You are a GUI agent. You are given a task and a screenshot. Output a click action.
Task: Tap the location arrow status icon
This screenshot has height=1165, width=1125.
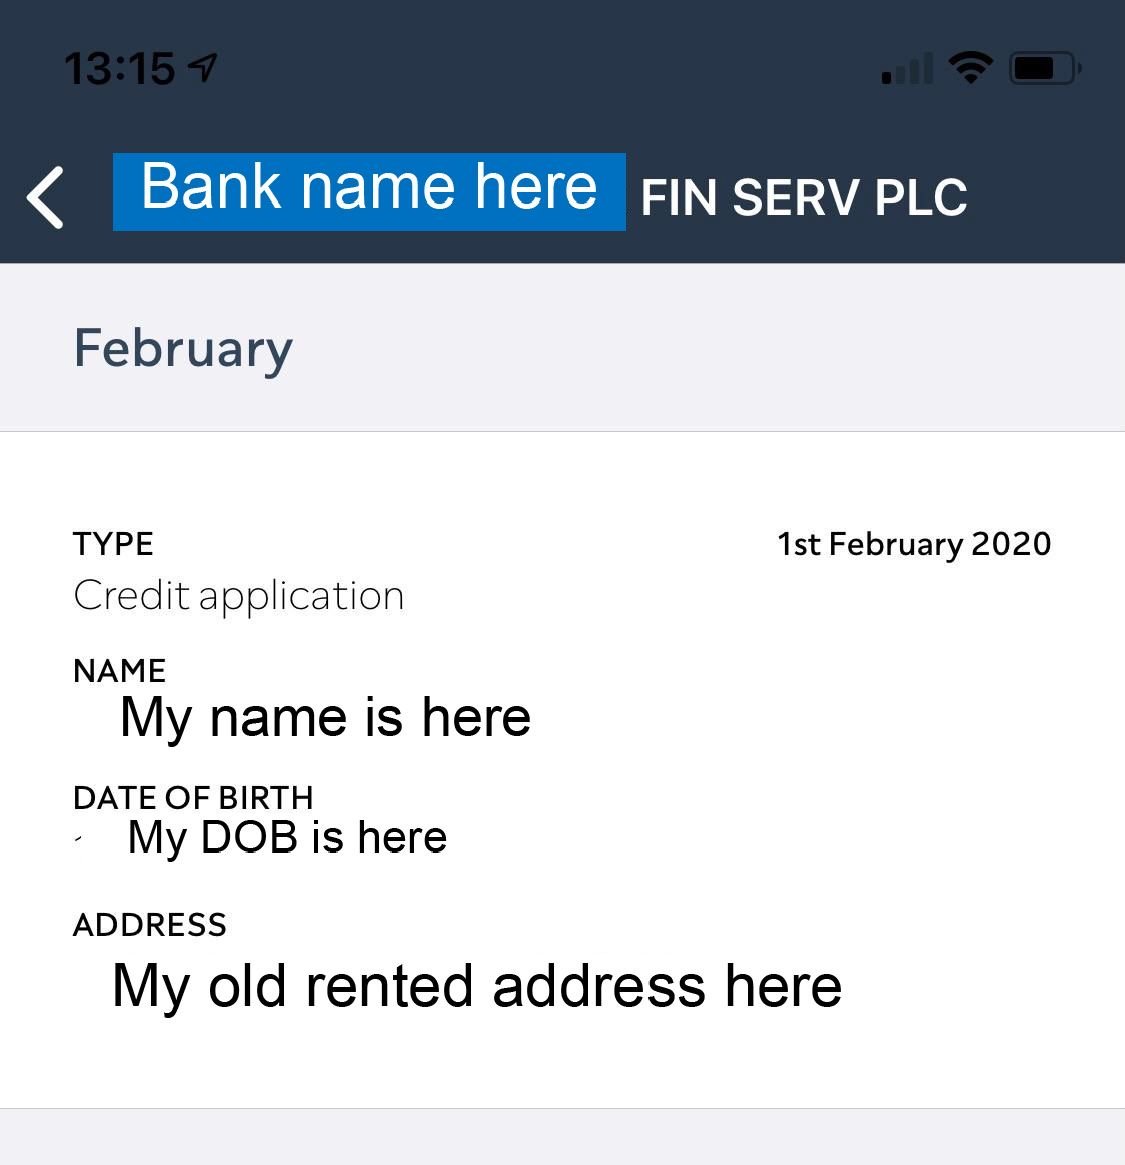(203, 68)
